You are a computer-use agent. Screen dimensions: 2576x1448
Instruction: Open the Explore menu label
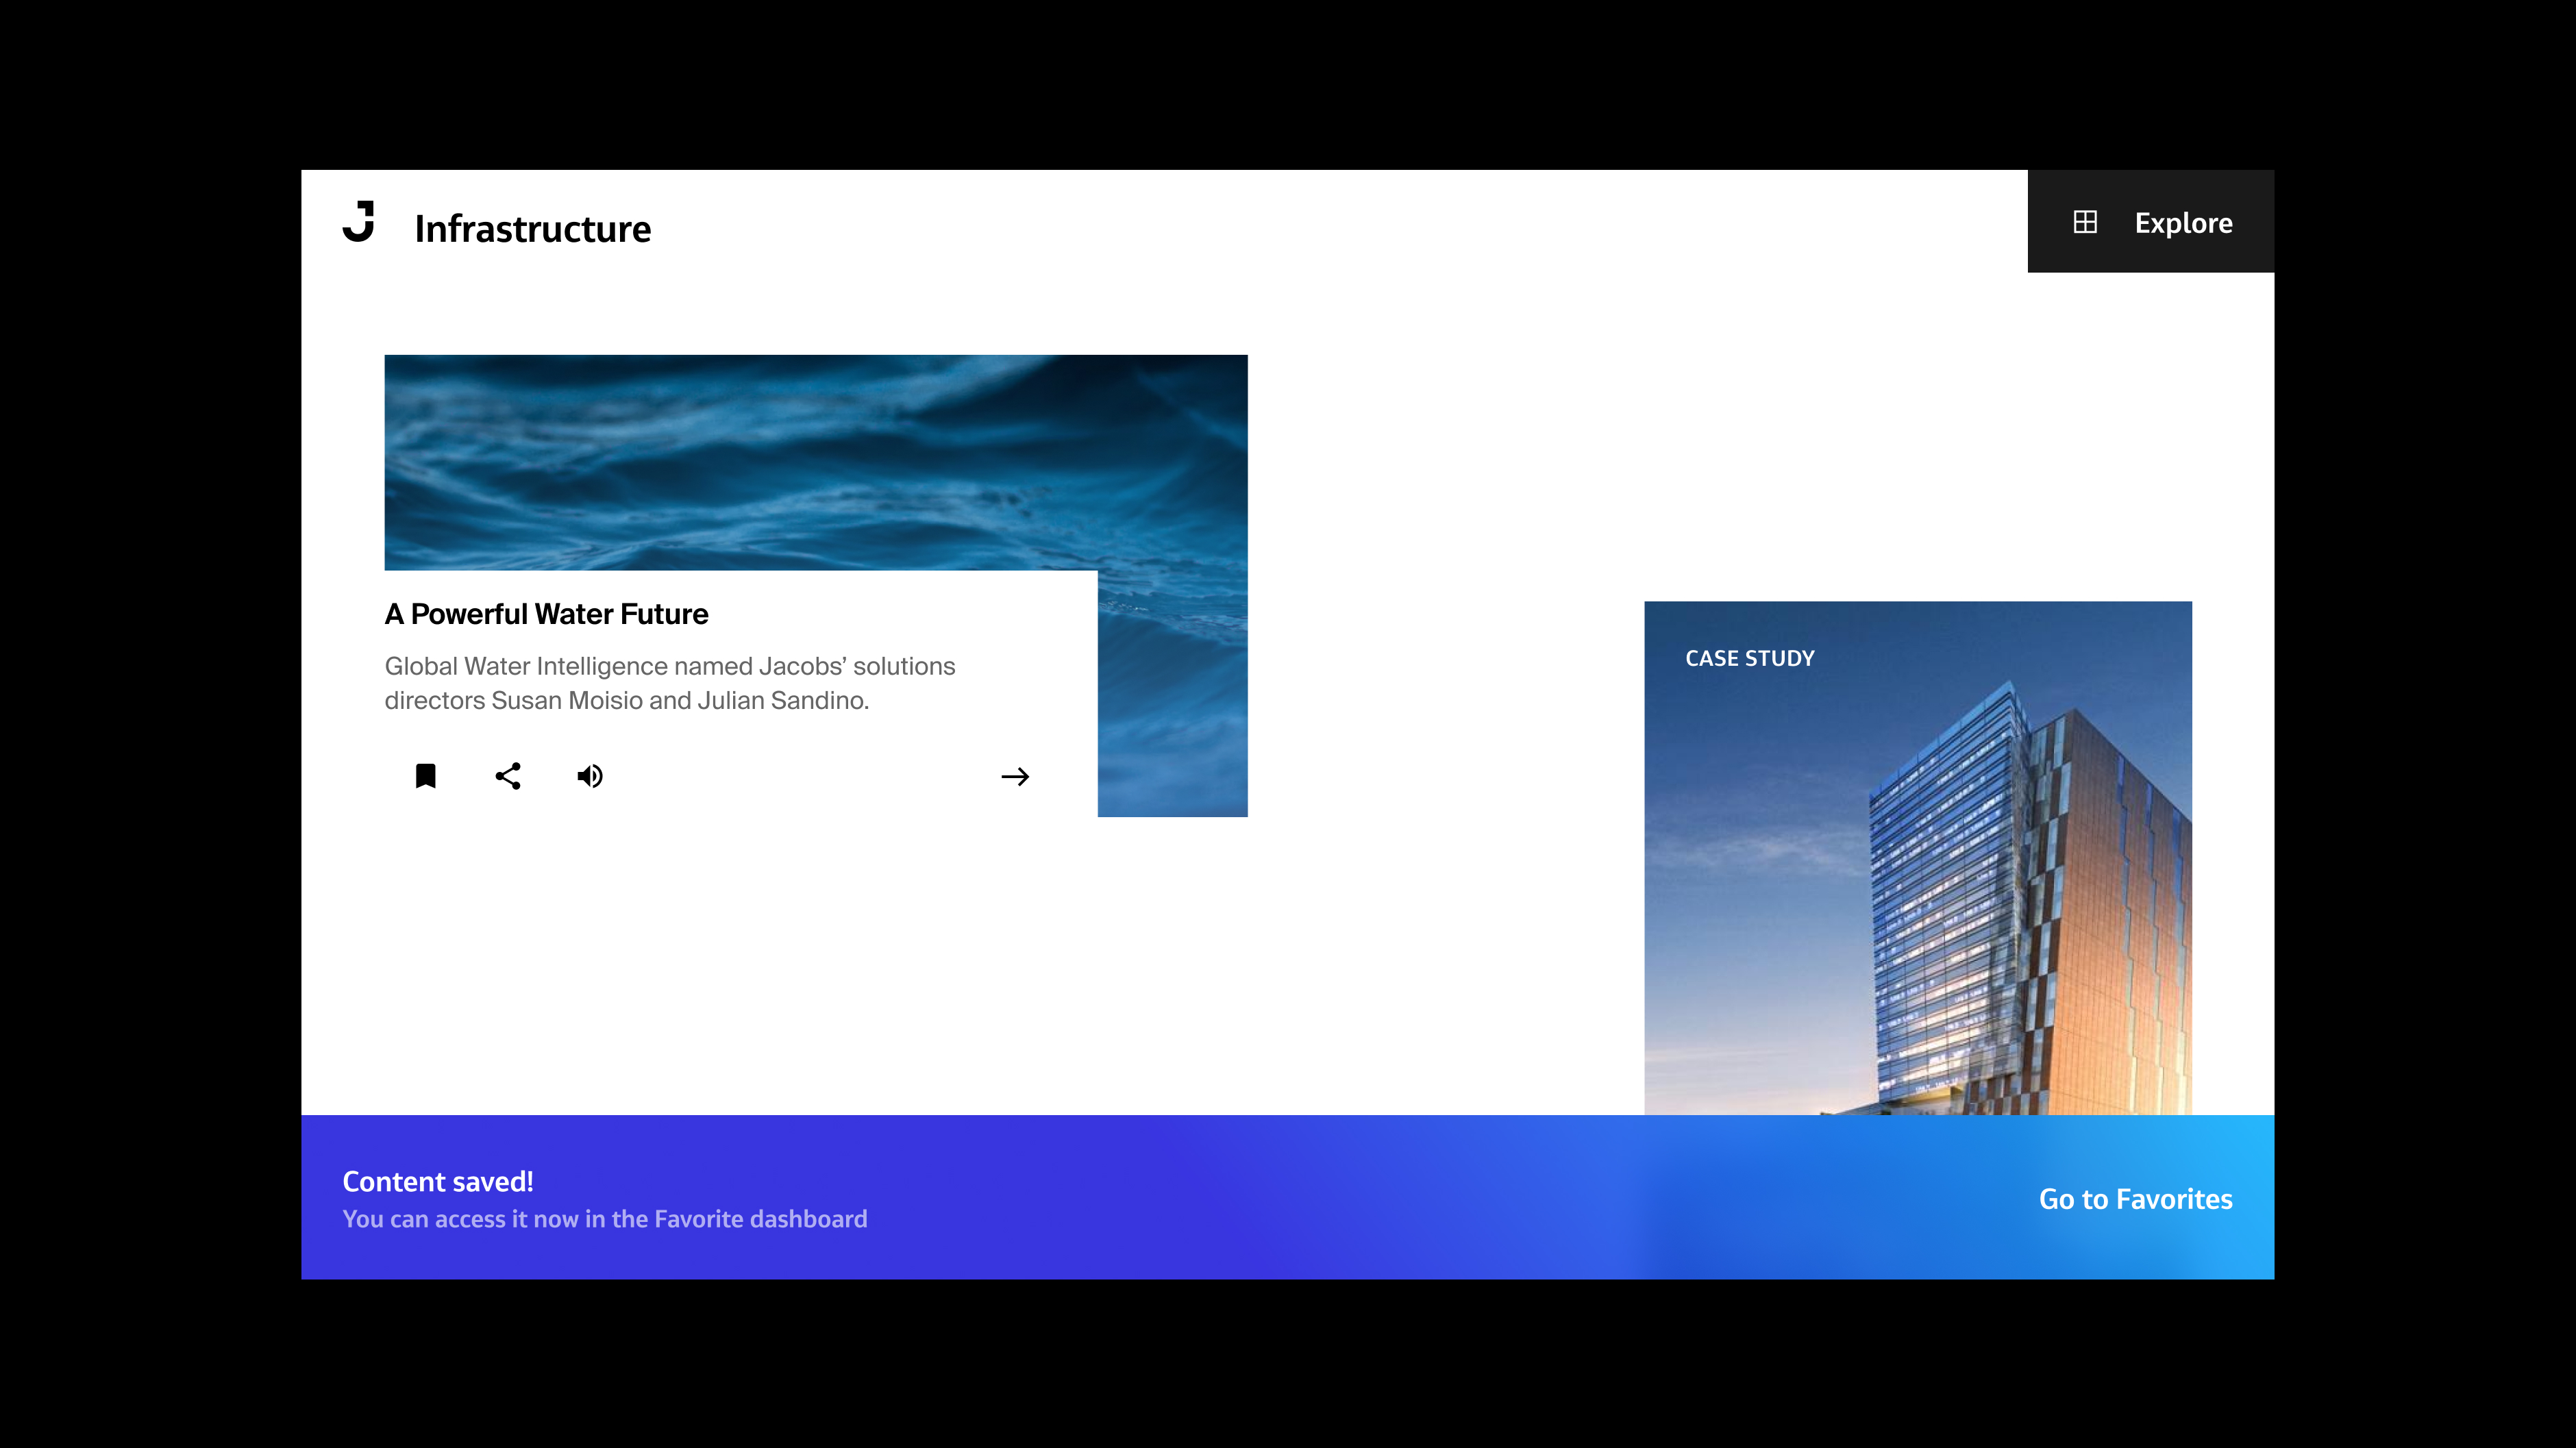click(x=2183, y=223)
